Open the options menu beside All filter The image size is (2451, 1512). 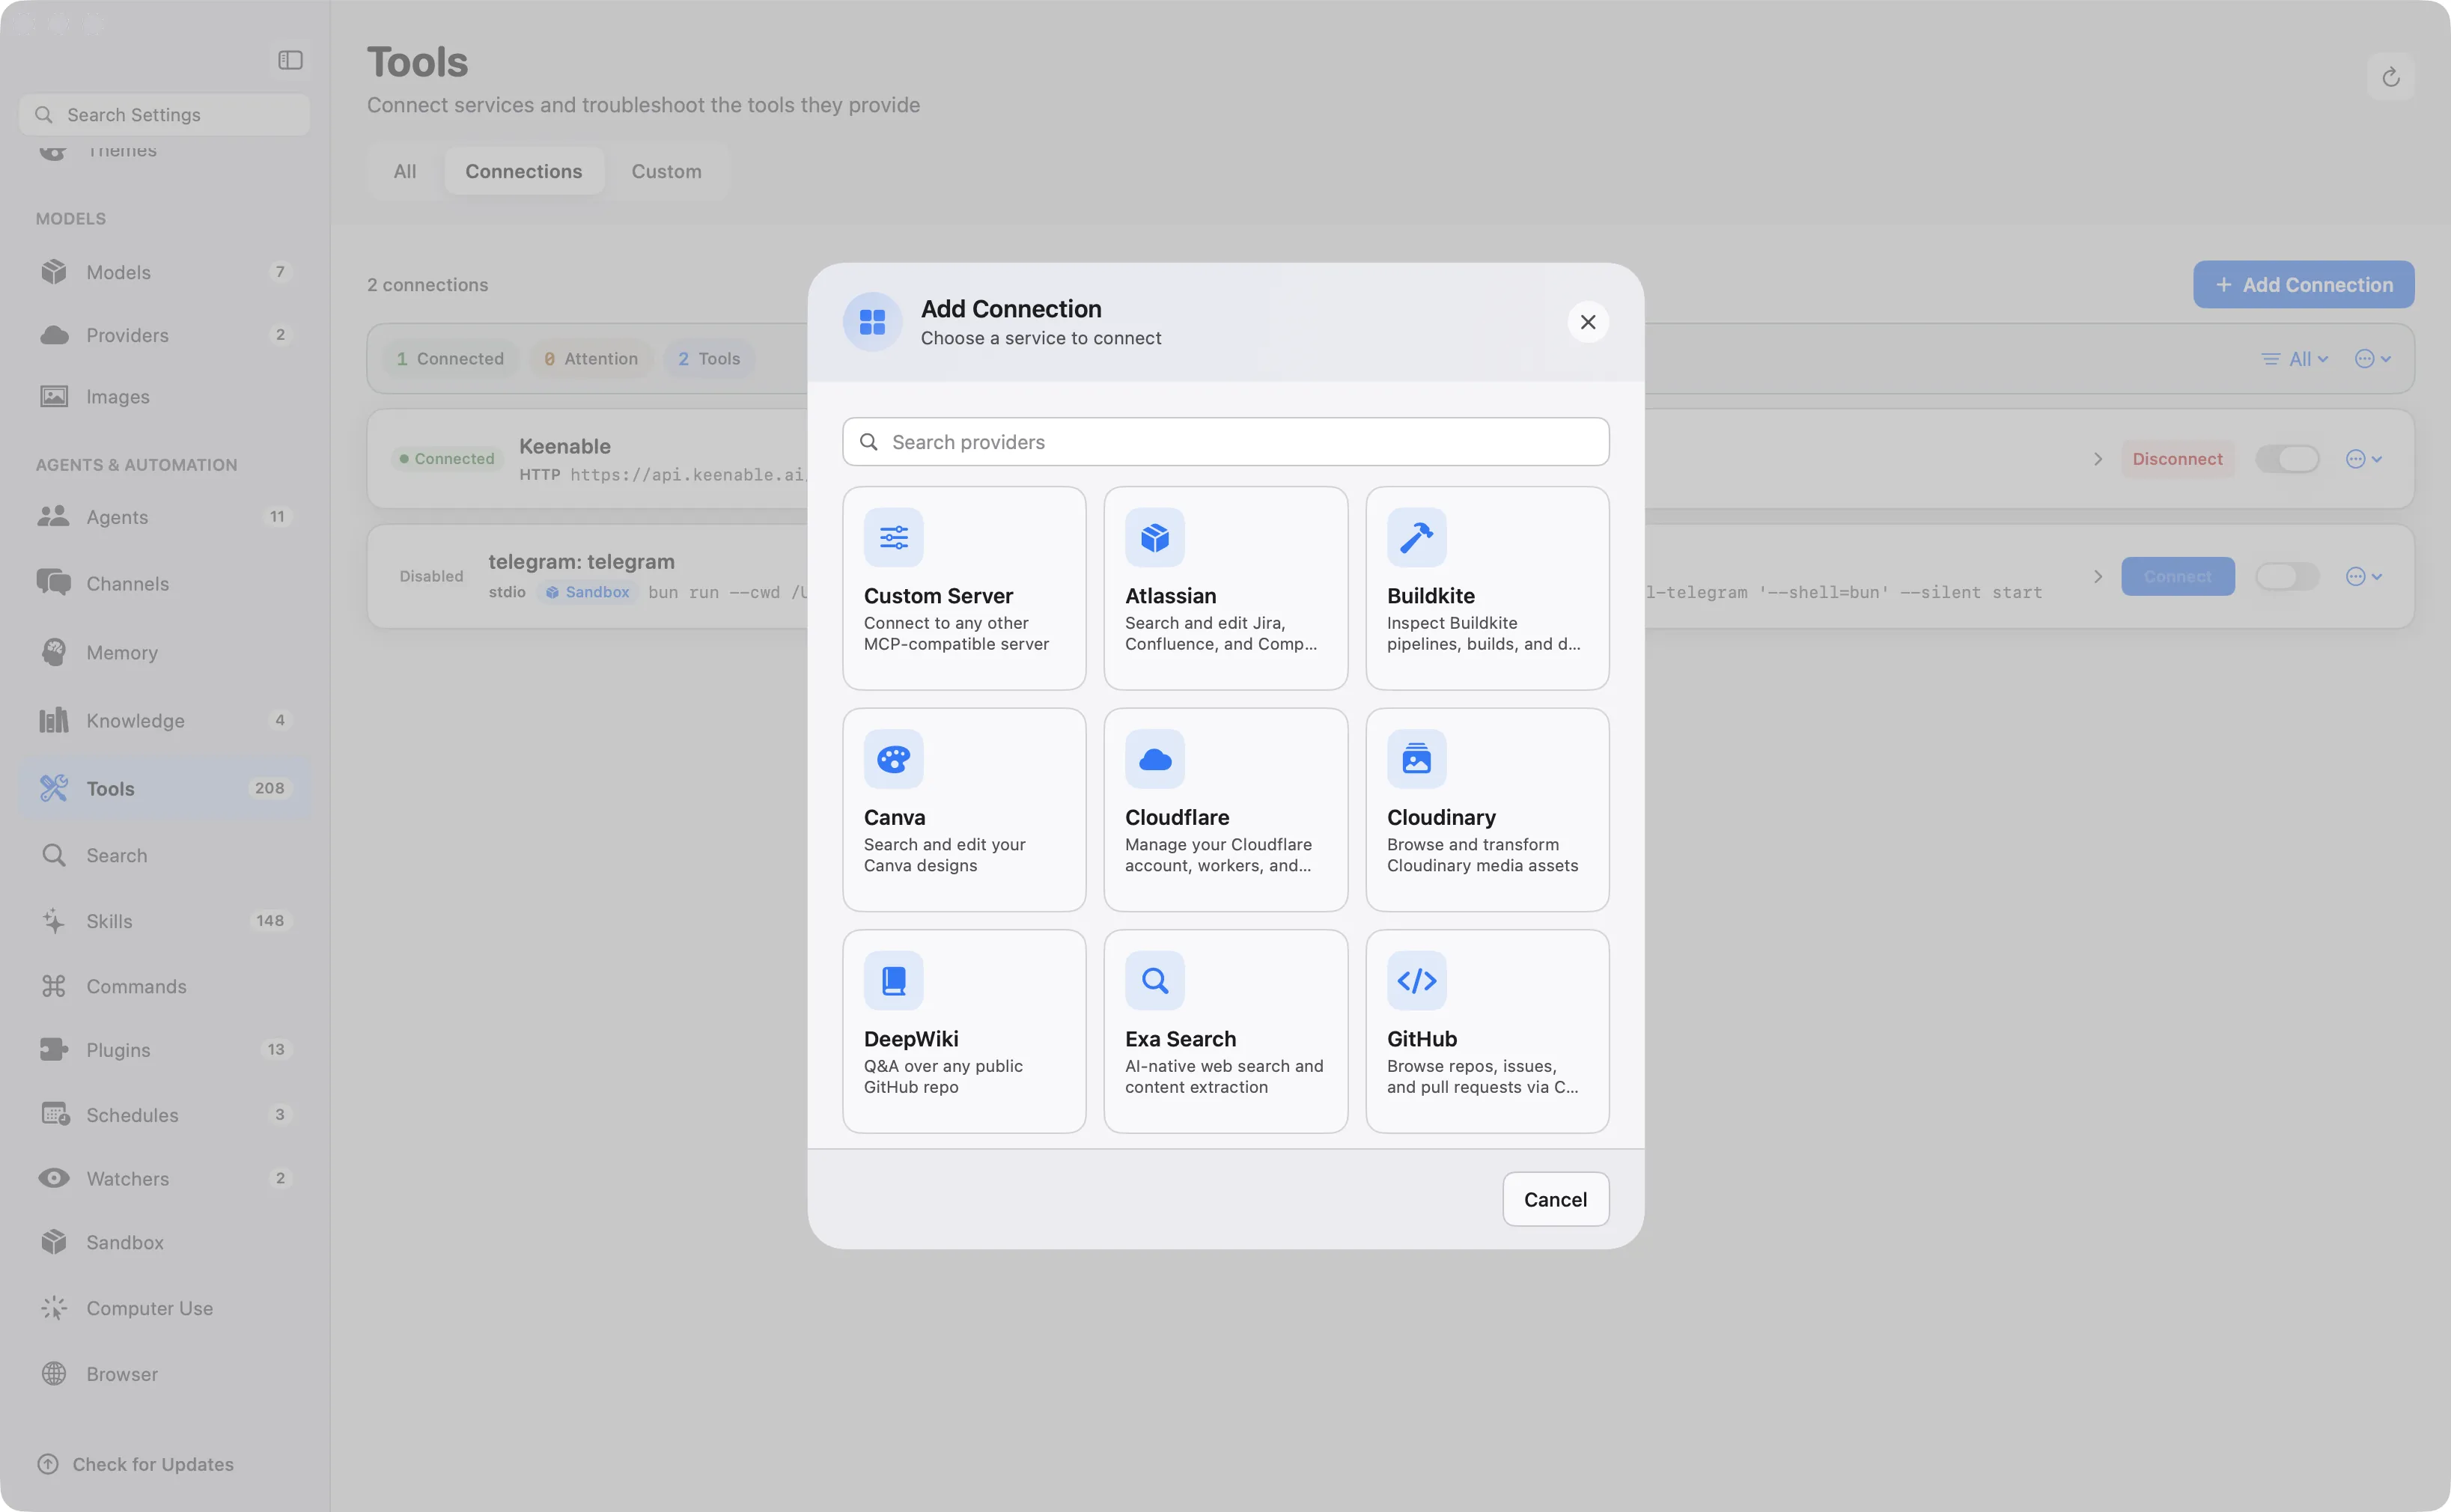(x=2372, y=359)
